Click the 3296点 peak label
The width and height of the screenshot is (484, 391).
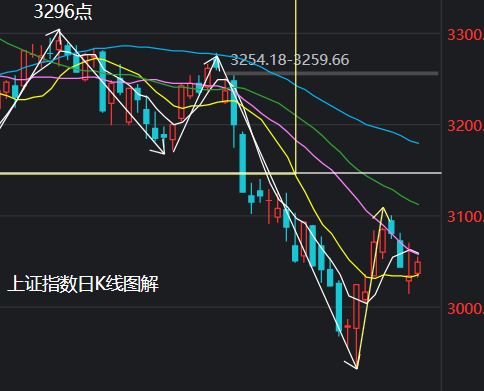coord(63,12)
